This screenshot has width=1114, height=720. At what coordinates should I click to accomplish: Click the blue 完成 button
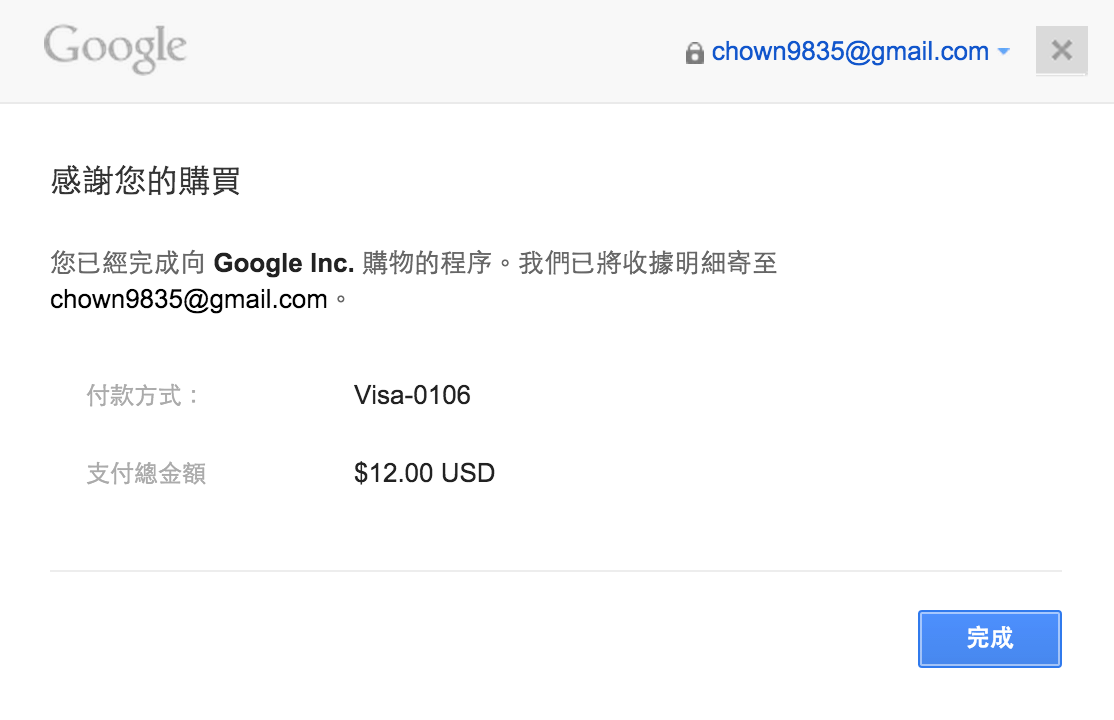point(990,638)
